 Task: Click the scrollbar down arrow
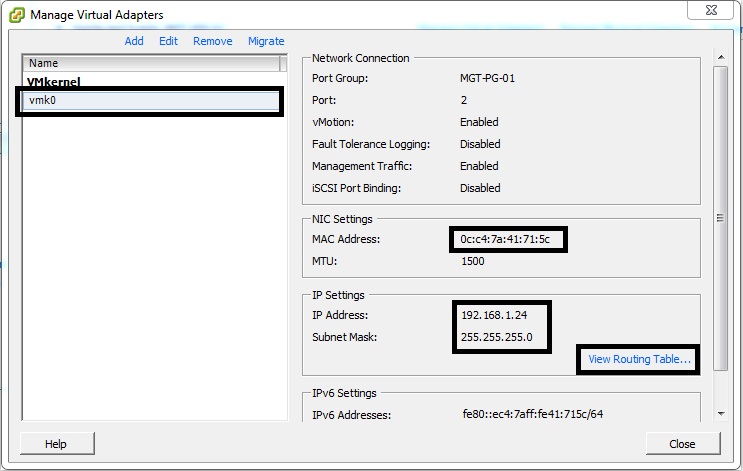[x=720, y=412]
